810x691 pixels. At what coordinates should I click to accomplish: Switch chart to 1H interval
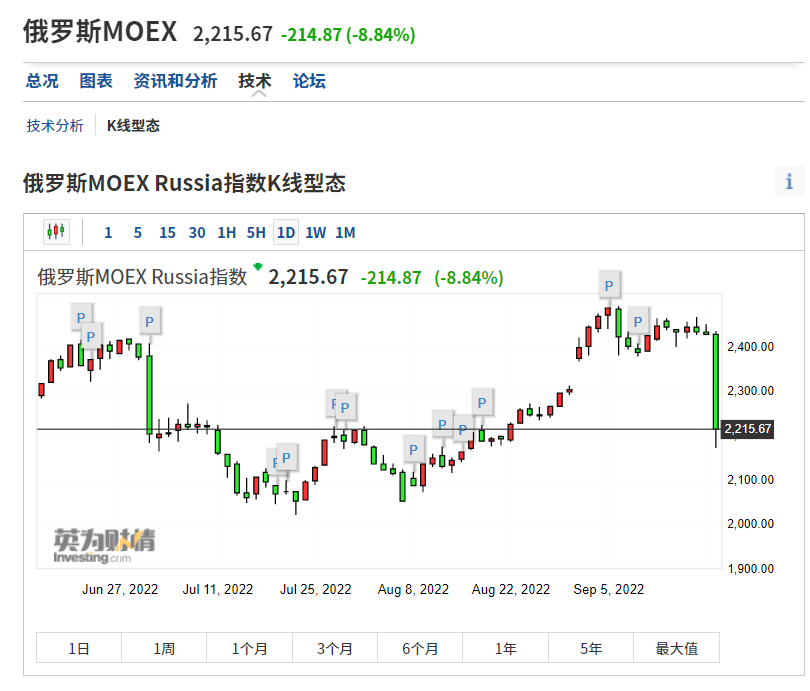click(x=226, y=233)
